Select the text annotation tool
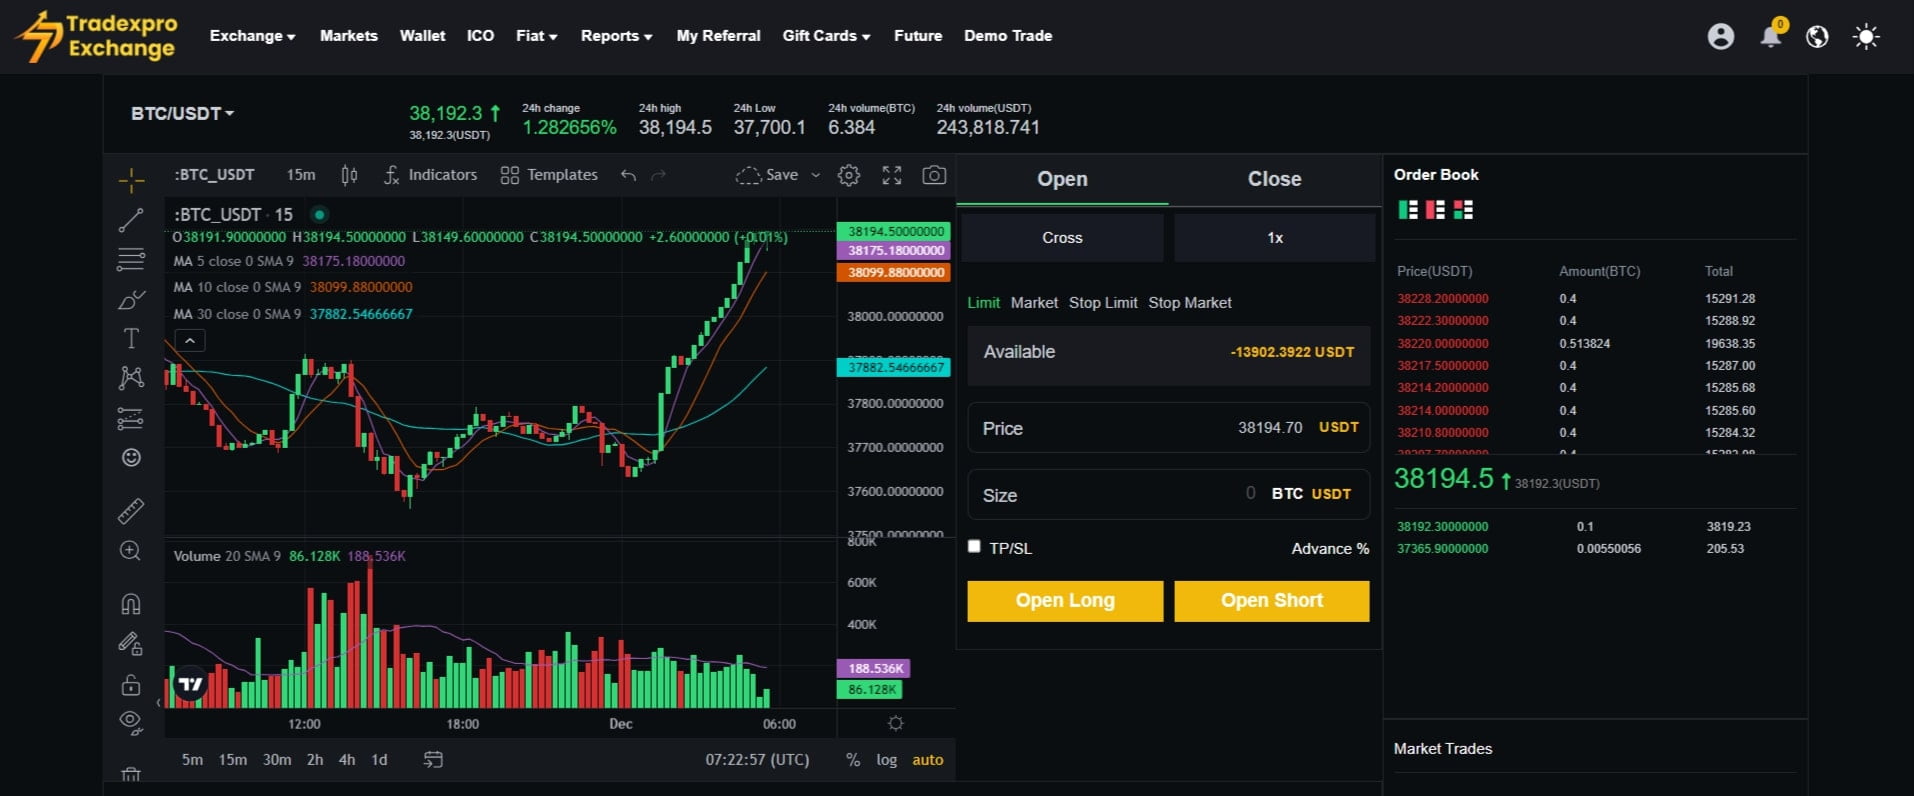The width and height of the screenshot is (1914, 796). 131,339
